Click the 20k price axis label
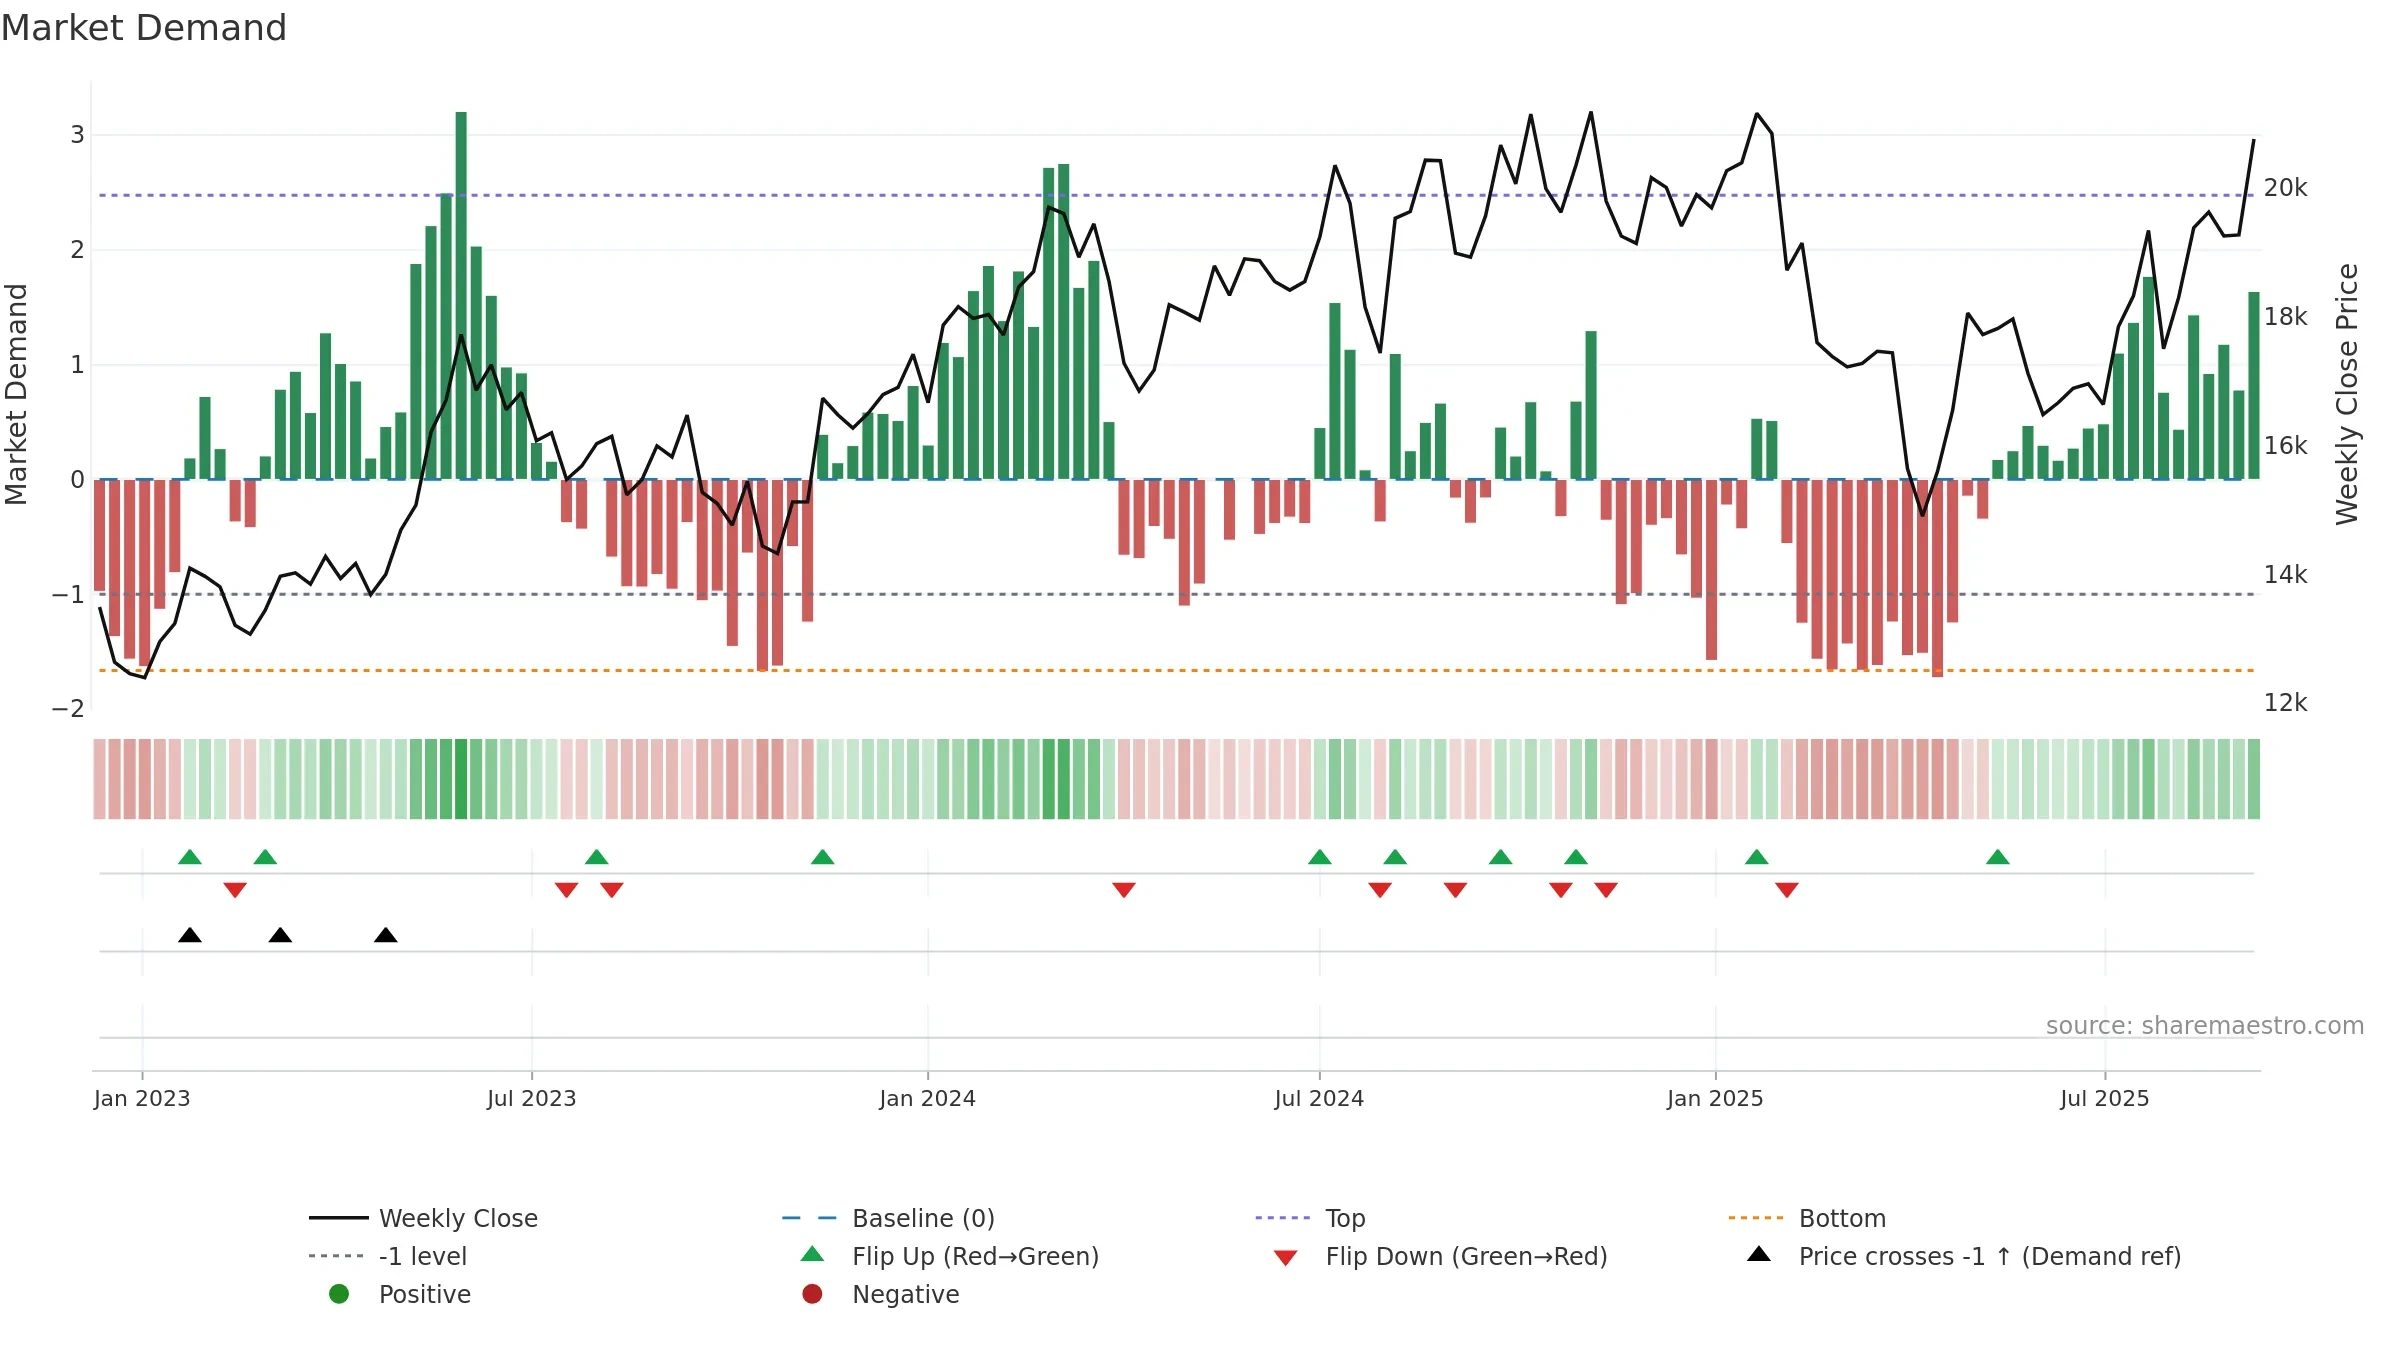Image resolution: width=2400 pixels, height=1350 pixels. pos(2286,188)
